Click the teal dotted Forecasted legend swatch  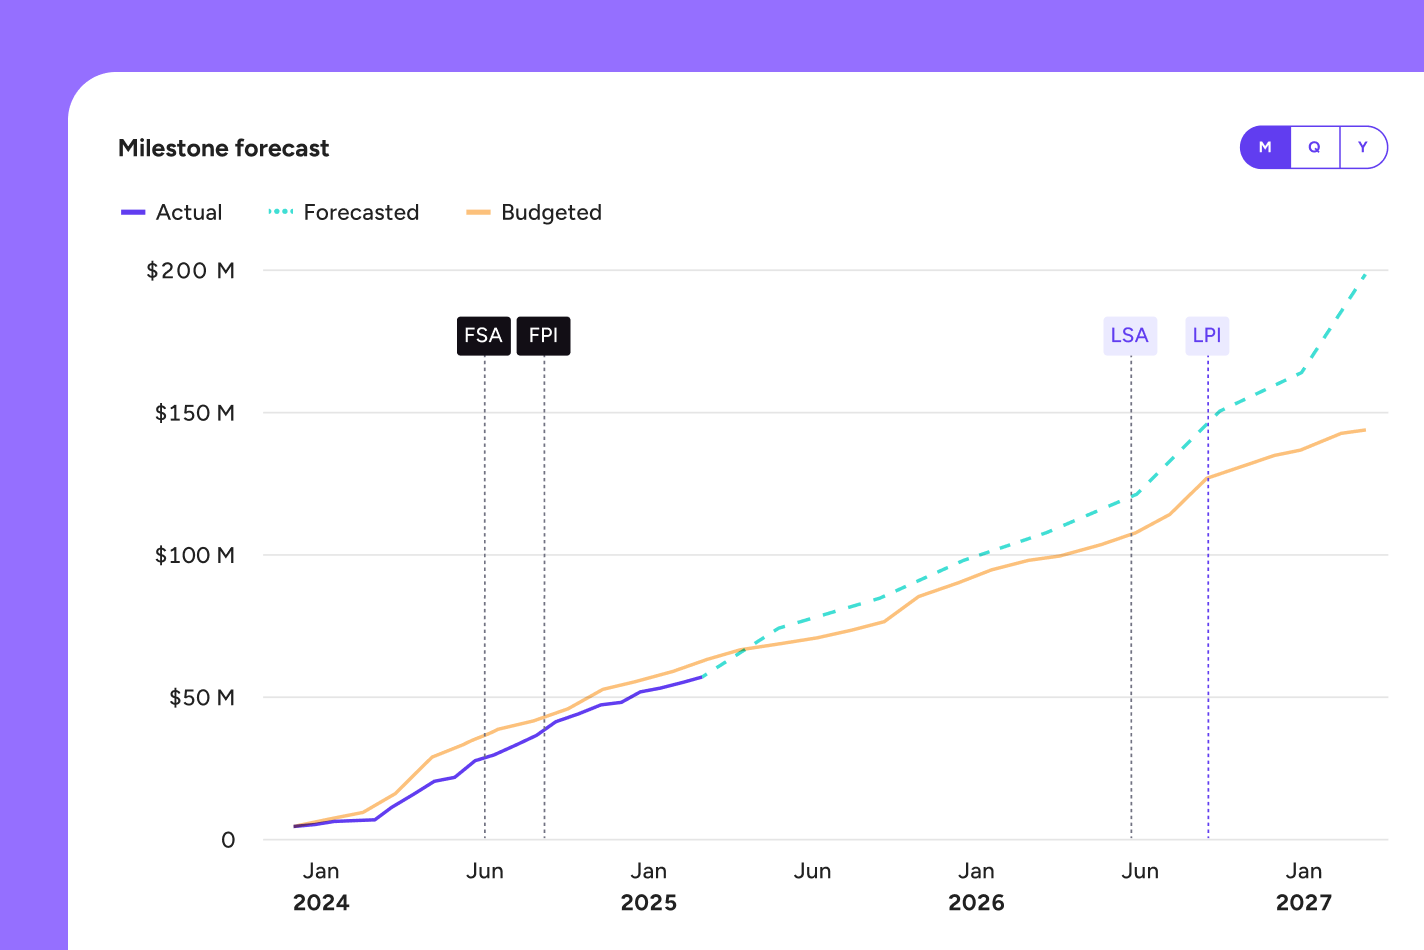point(281,212)
